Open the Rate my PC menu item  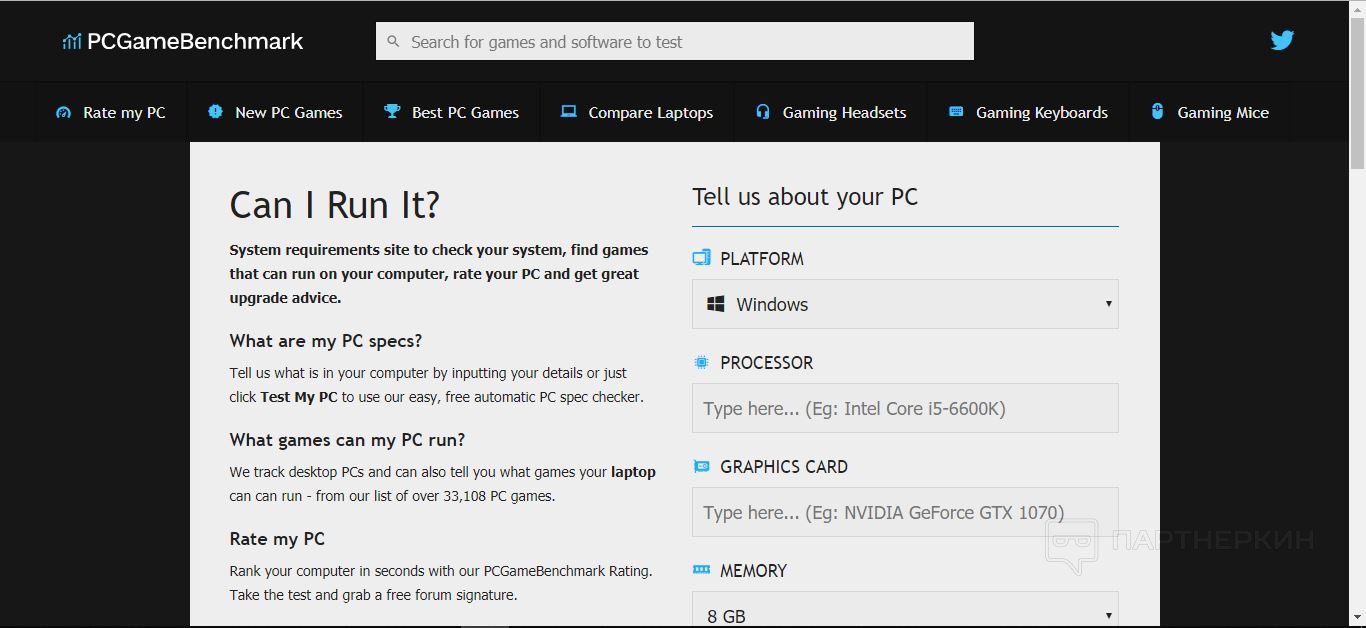pyautogui.click(x=110, y=112)
